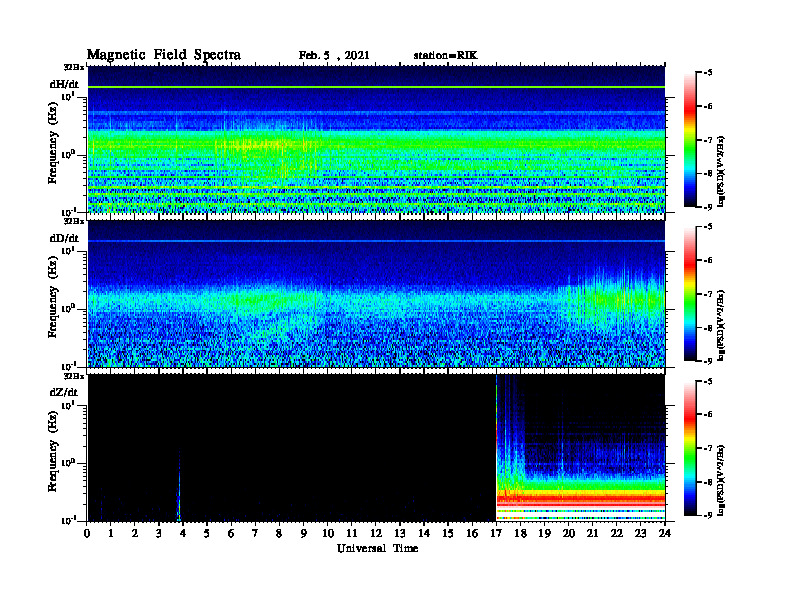The height and width of the screenshot is (612, 792).
Task: Click the 32Hz label atop the dH/dt panel
Action: 74,67
